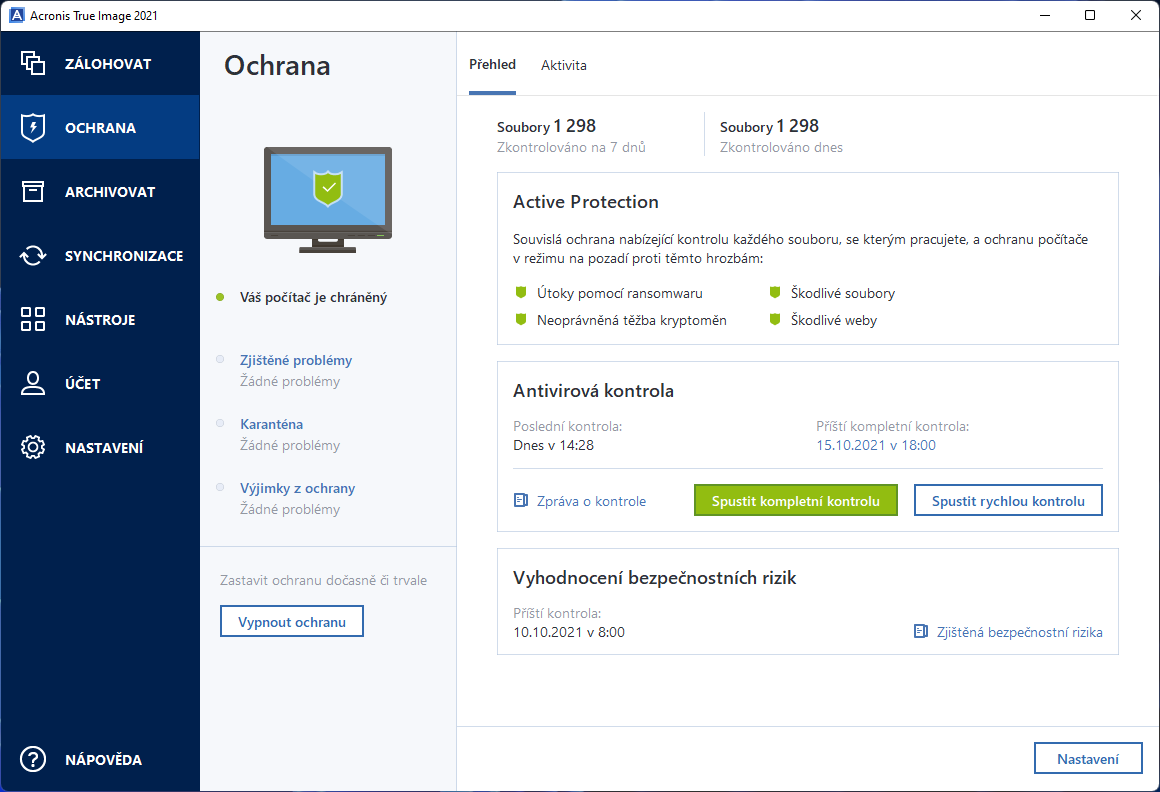Click the bullet beside Karanténa
Screen dimensions: 1160x792
(220, 423)
